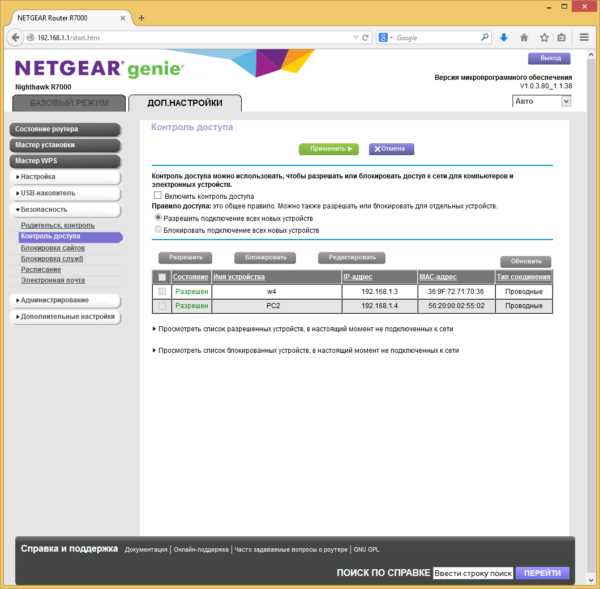Open the GNU GPL footer link

(366, 550)
